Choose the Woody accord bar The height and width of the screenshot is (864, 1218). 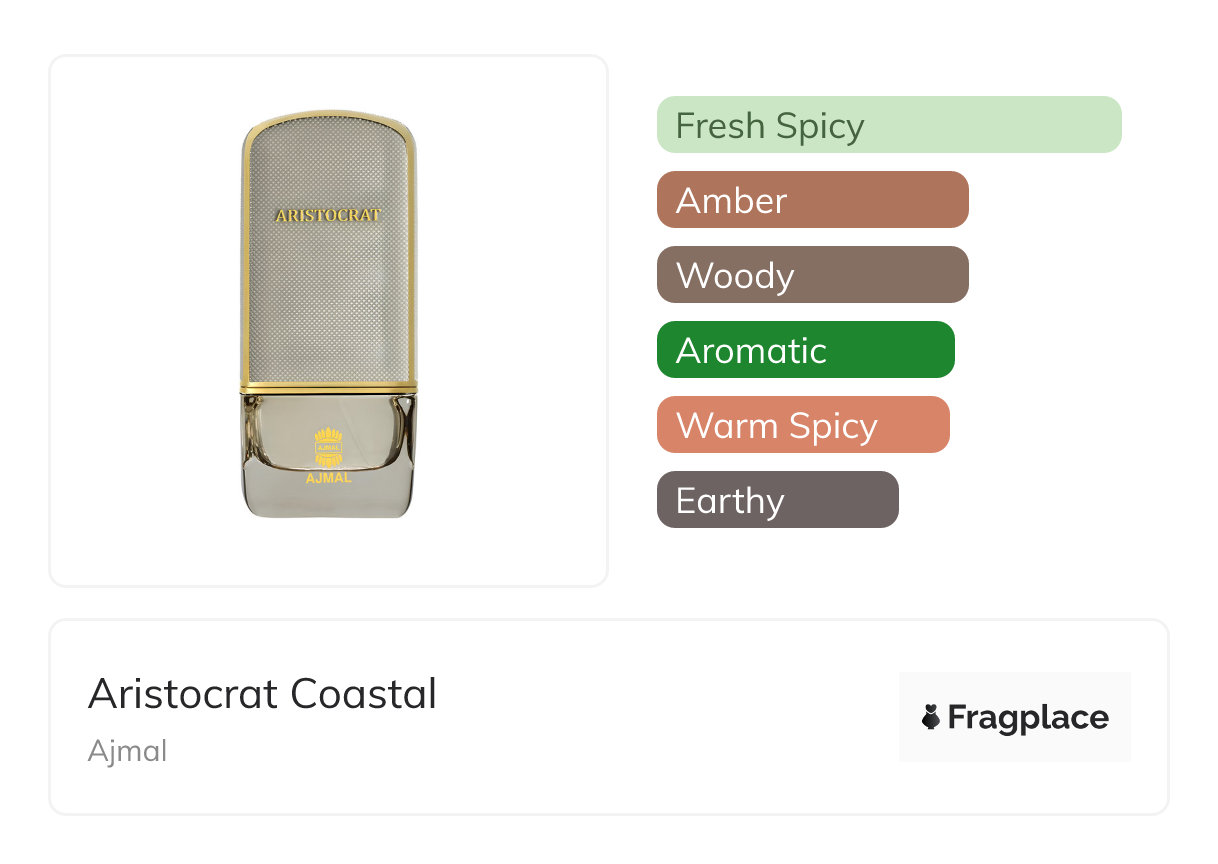(812, 275)
